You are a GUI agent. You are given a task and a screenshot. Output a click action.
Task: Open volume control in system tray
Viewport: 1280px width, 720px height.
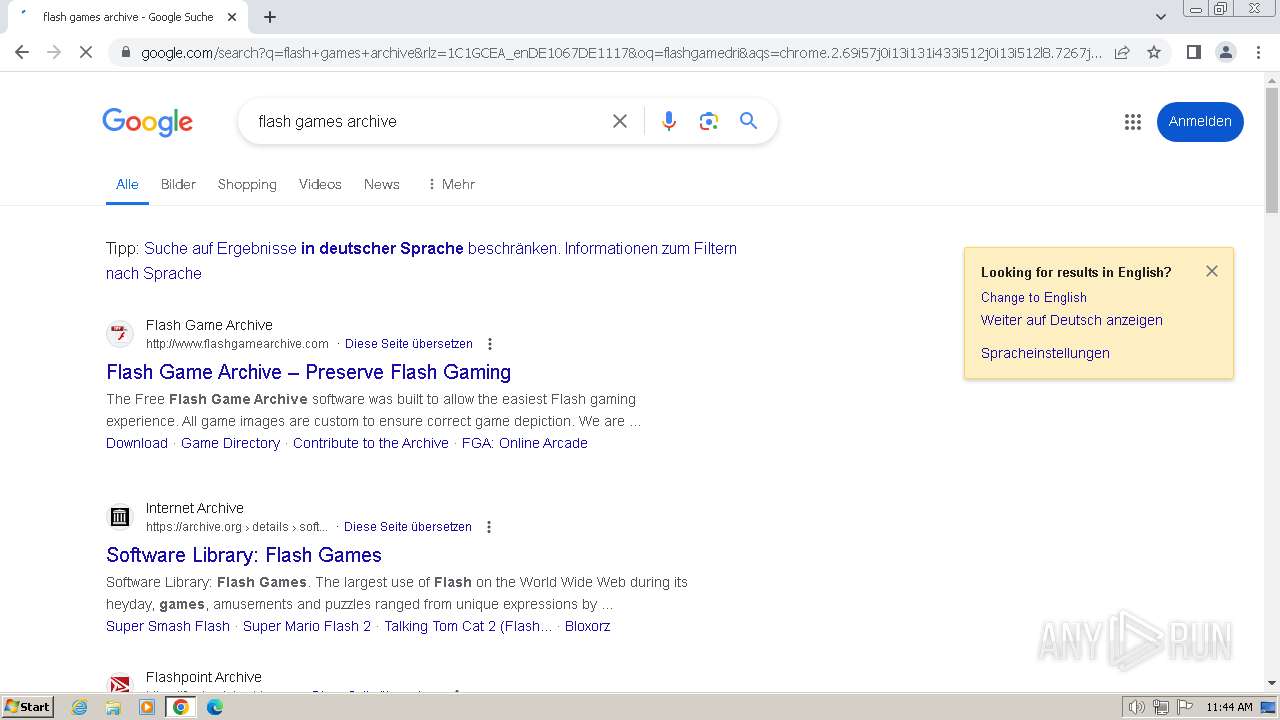point(1136,707)
